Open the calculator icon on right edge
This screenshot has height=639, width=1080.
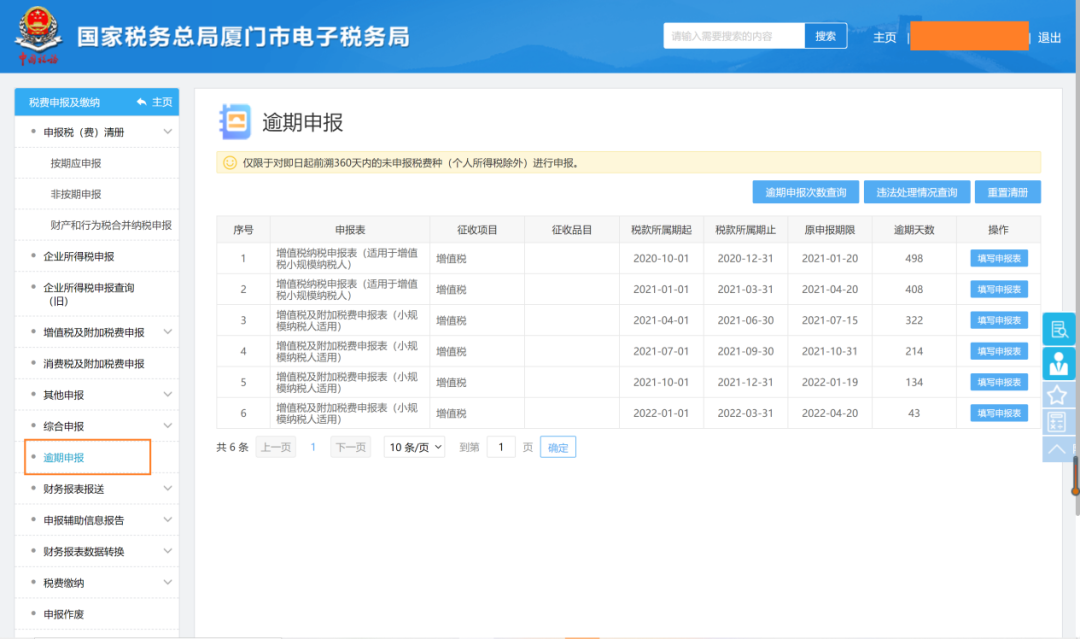coord(1057,421)
